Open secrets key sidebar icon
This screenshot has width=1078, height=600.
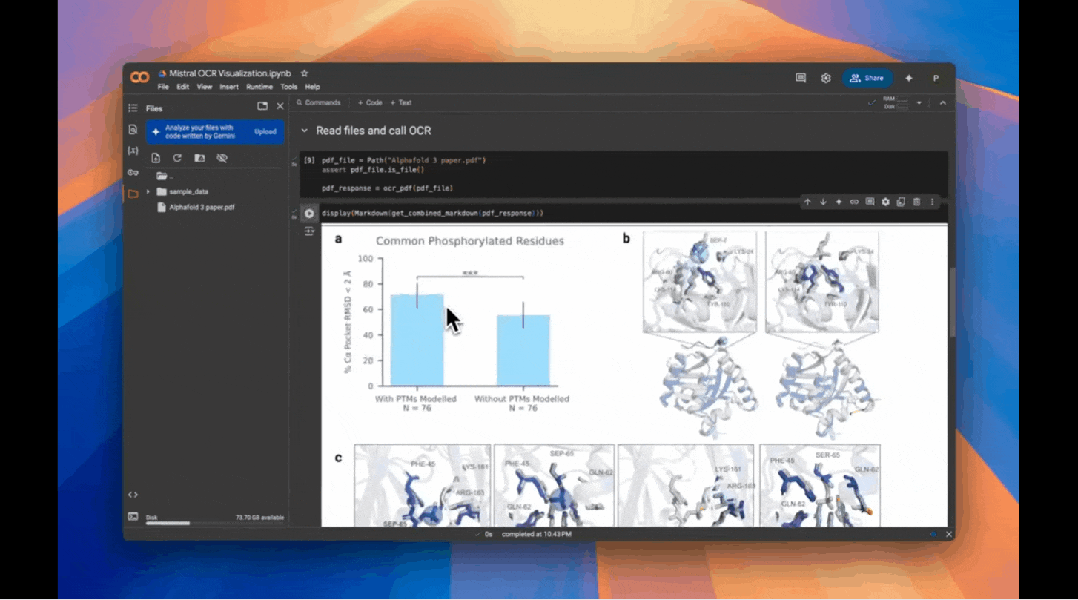tap(133, 173)
